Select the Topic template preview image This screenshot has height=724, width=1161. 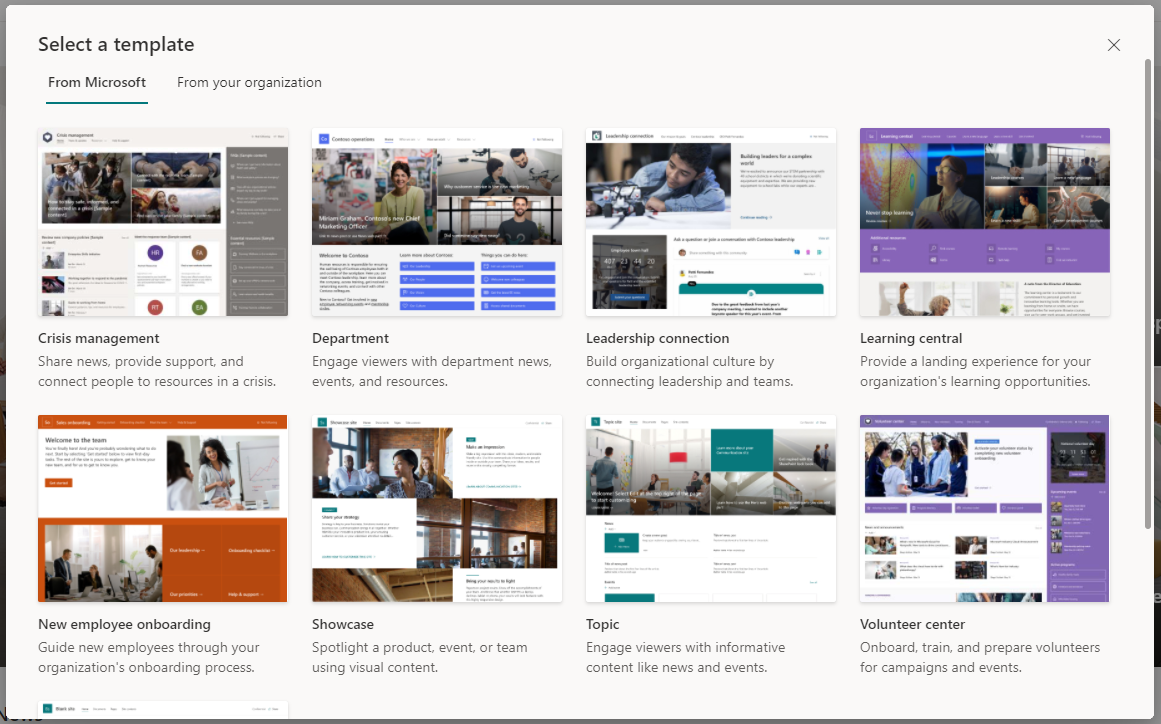pos(711,509)
